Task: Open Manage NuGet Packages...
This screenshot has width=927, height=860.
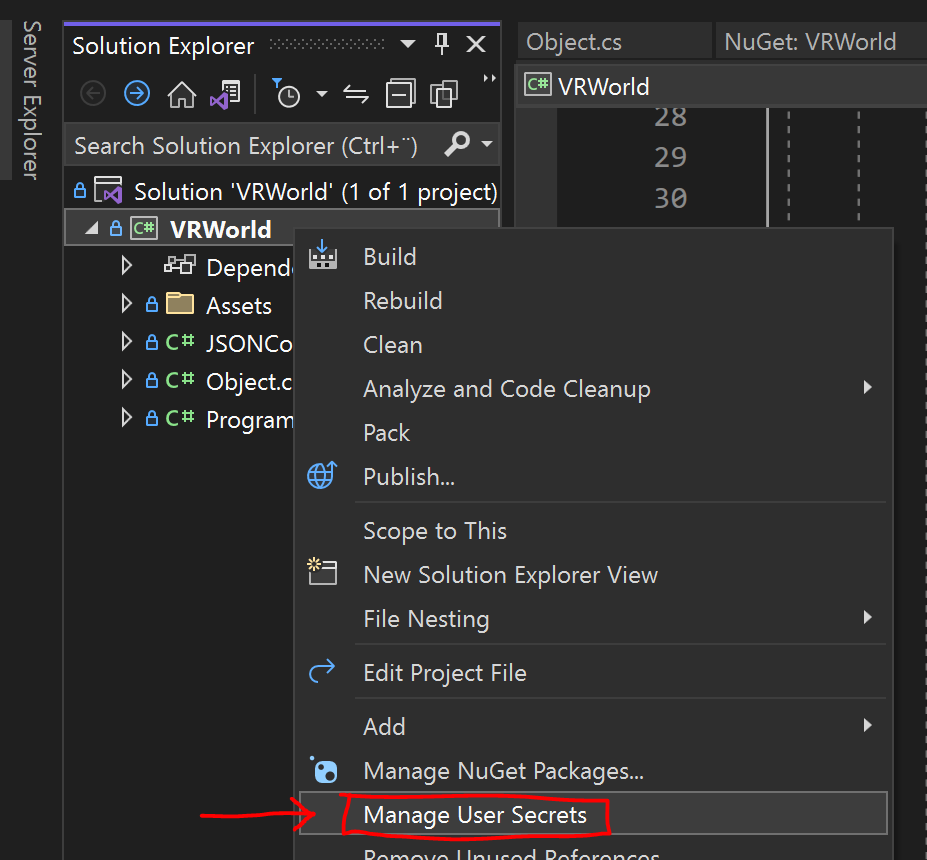Action: [592, 771]
